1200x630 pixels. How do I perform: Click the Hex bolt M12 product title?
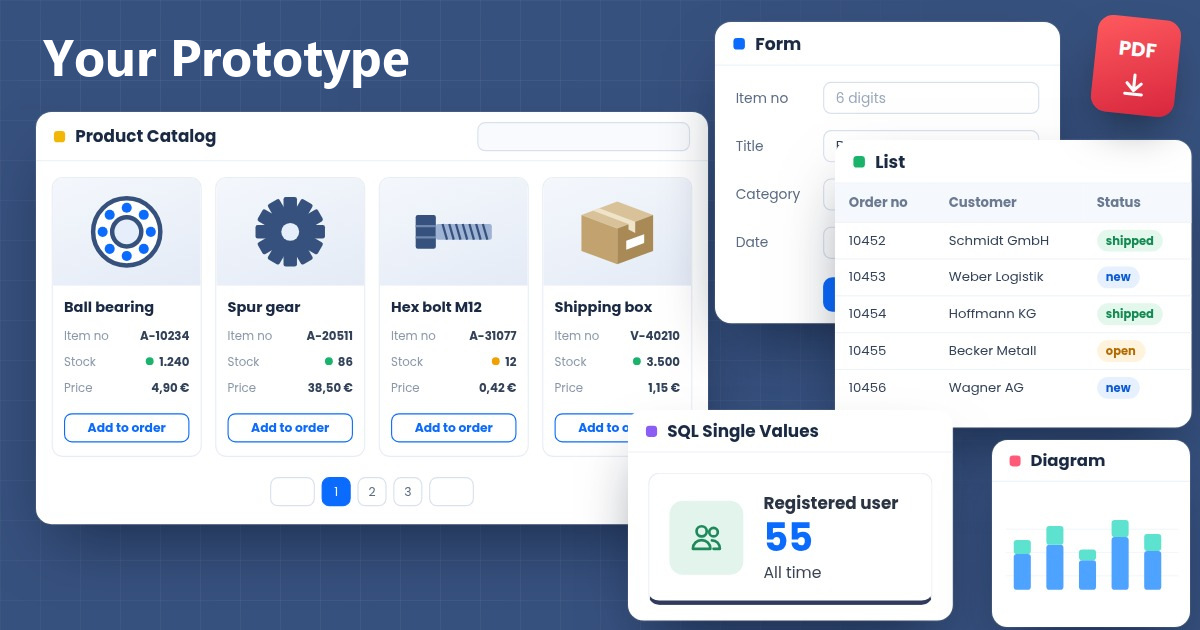pos(436,307)
